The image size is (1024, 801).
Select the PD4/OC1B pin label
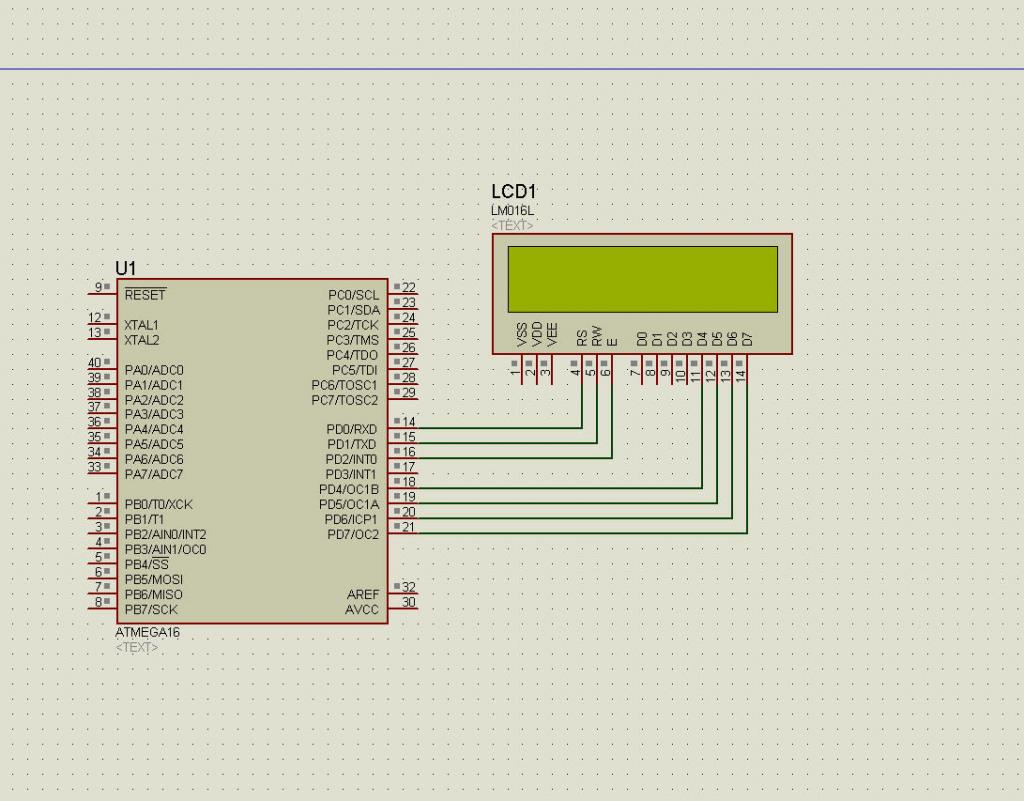click(x=349, y=489)
